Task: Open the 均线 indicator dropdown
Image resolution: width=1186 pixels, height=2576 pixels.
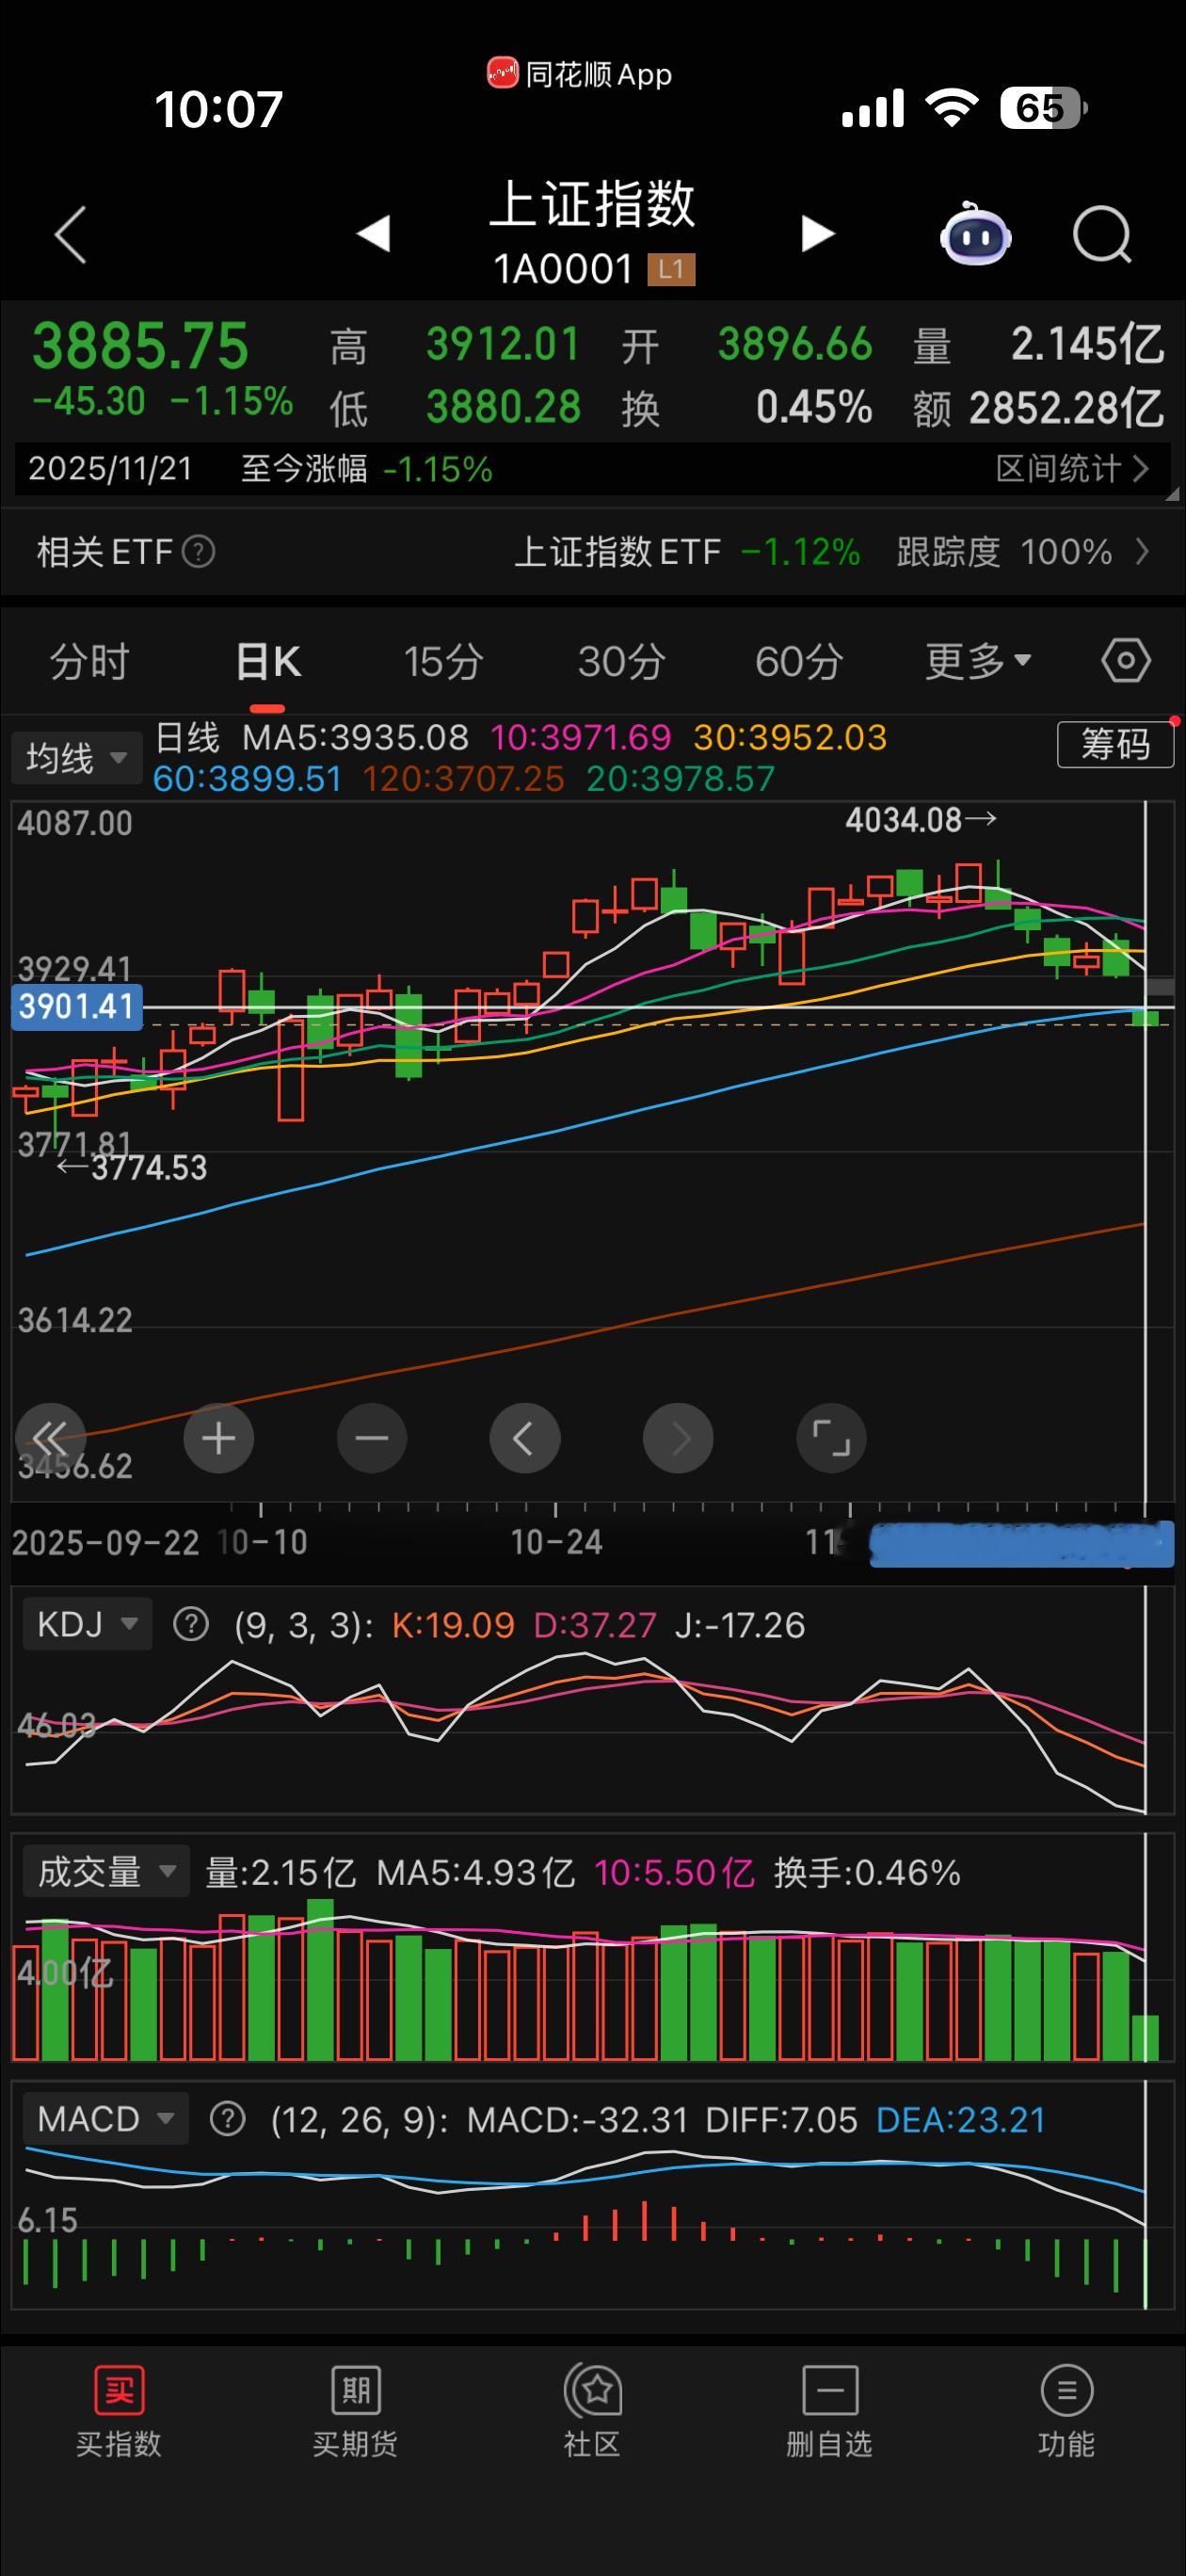Action: pyautogui.click(x=76, y=758)
